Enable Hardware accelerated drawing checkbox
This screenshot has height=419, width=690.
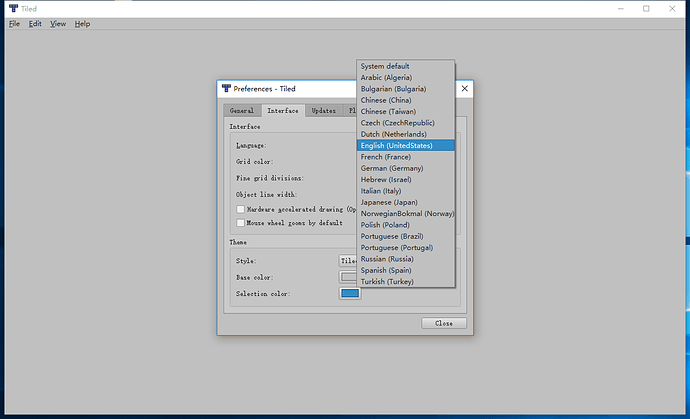click(240, 210)
